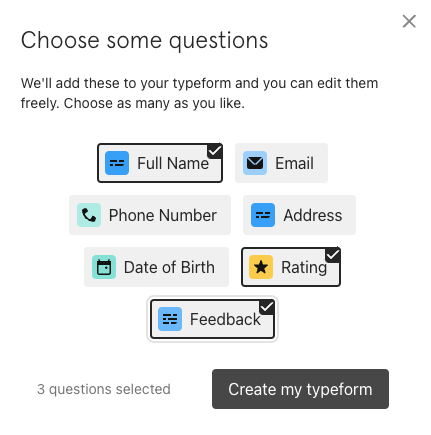Click the envelope icon next to Email
The width and height of the screenshot is (431, 435).
255,163
